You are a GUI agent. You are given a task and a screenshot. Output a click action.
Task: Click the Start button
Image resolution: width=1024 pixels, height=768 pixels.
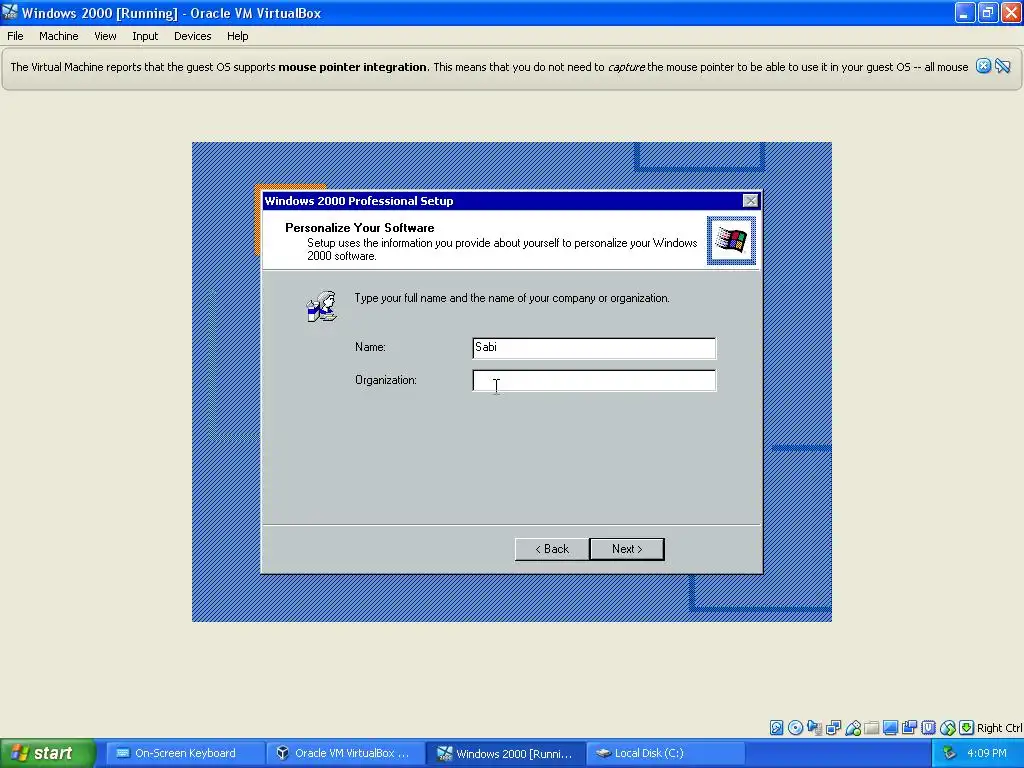(x=48, y=753)
